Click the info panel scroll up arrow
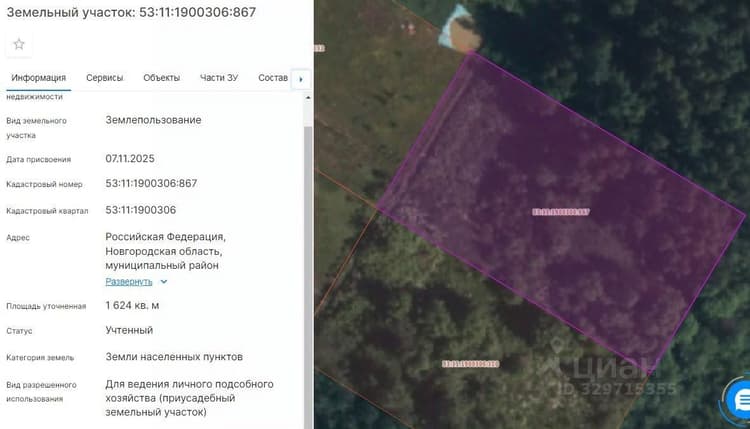Image resolution: width=750 pixels, height=429 pixels. [x=308, y=98]
